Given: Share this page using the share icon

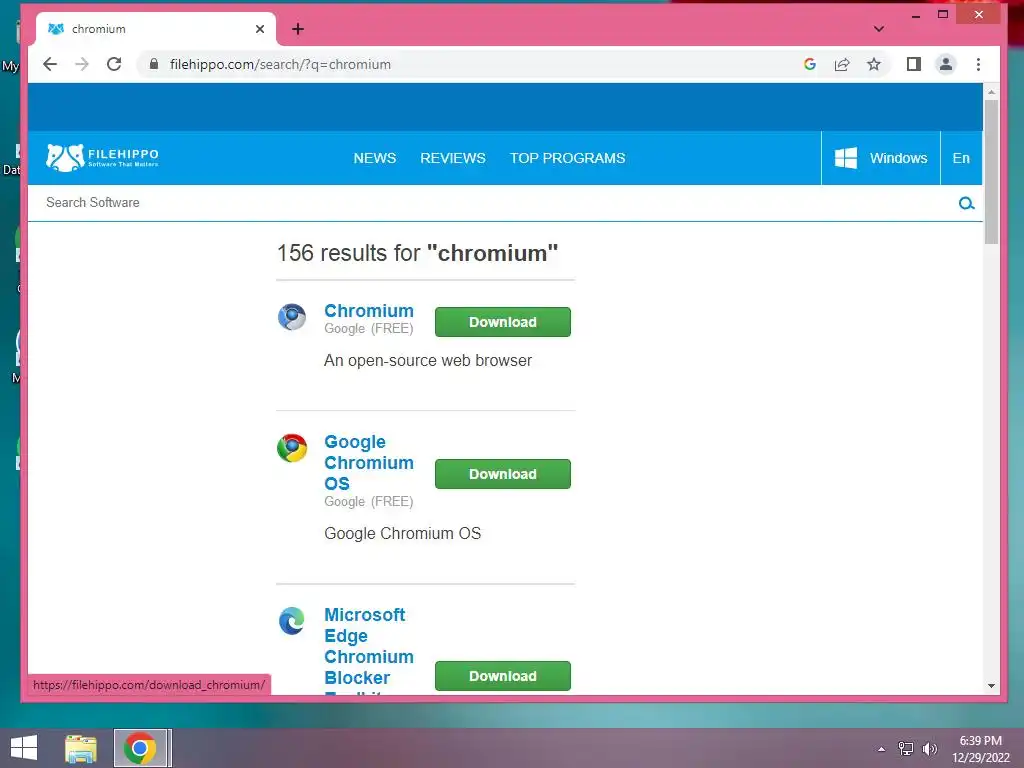Looking at the screenshot, I should point(842,64).
